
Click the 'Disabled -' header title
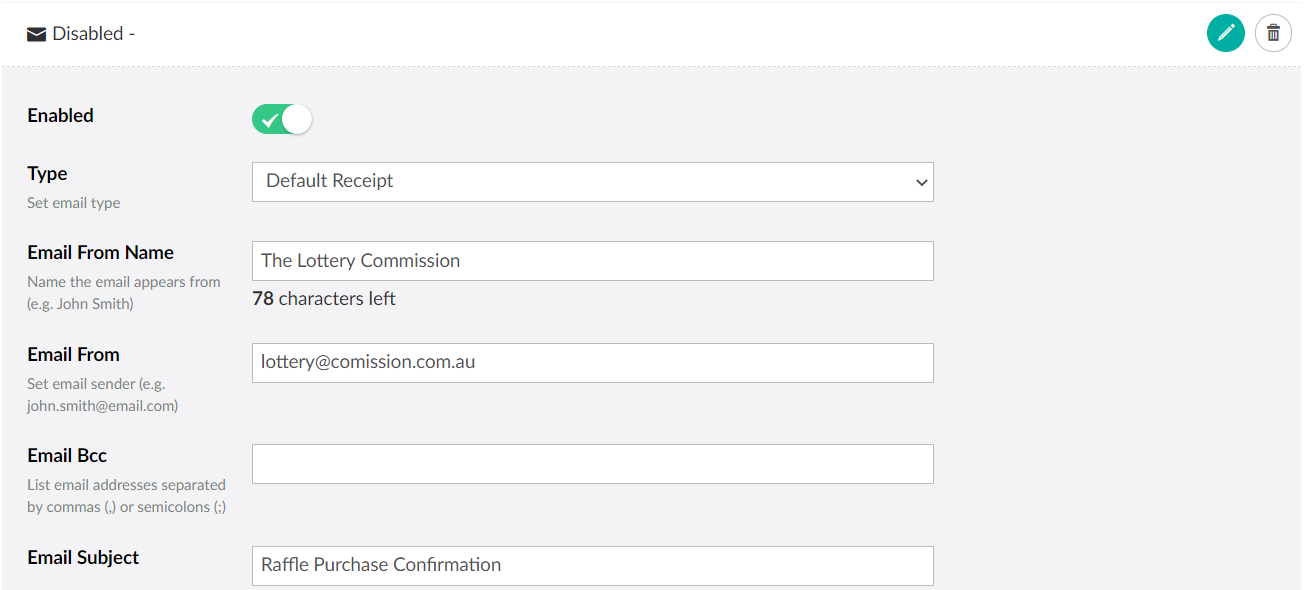93,34
